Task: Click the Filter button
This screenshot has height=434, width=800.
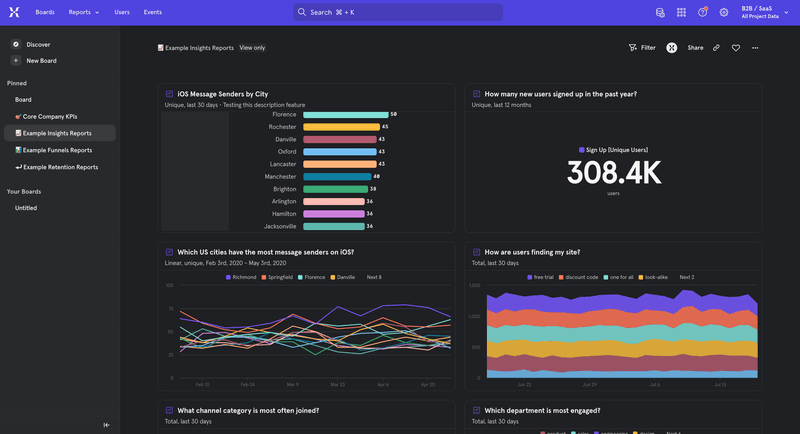Action: (x=642, y=48)
